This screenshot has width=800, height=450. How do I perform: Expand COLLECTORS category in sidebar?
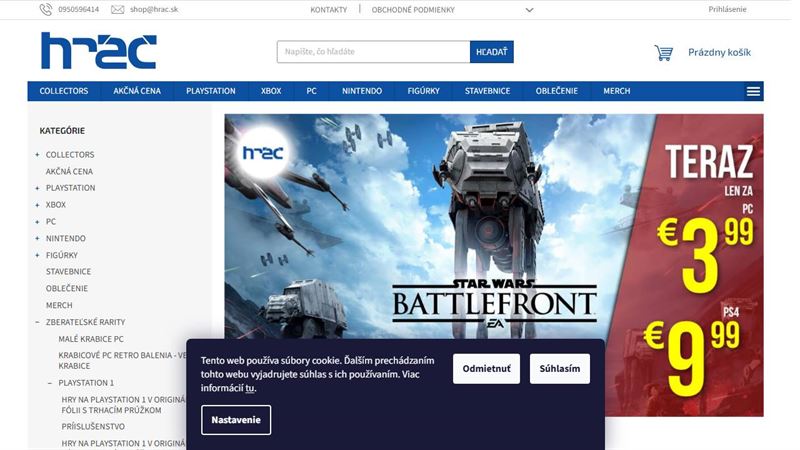(x=37, y=155)
